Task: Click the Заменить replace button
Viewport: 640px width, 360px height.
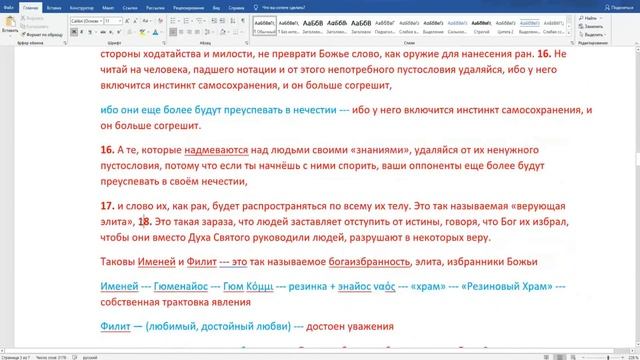Action: point(591,27)
